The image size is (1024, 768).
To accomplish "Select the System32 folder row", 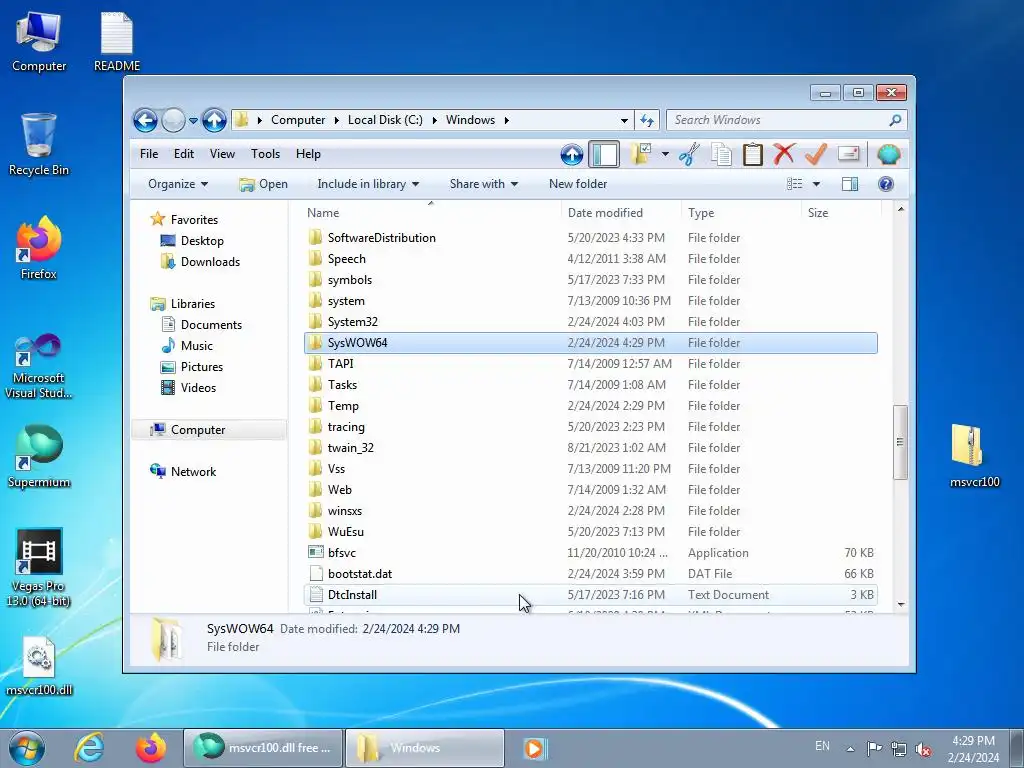I will (590, 322).
